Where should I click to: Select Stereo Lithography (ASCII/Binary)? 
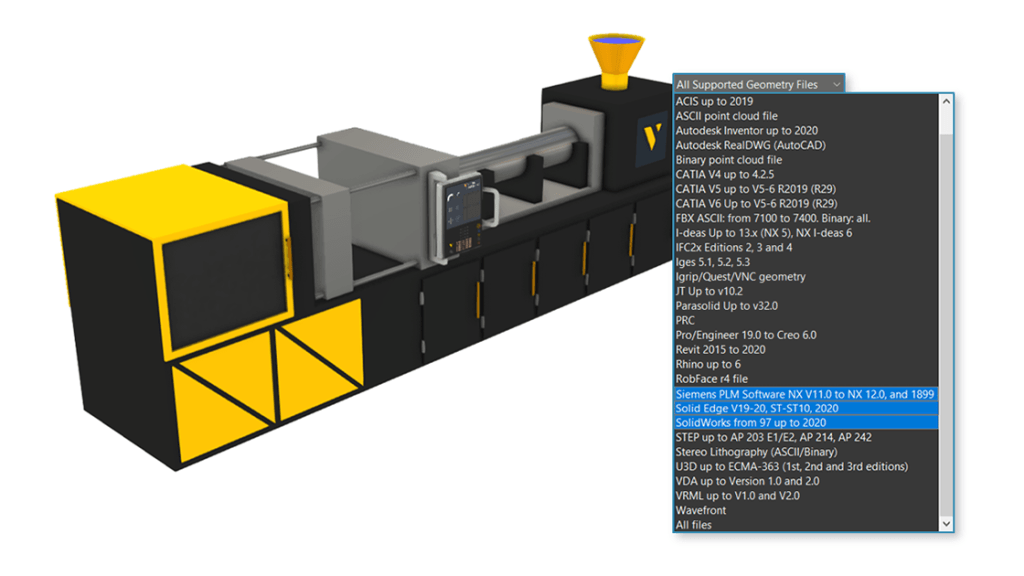pos(807,451)
